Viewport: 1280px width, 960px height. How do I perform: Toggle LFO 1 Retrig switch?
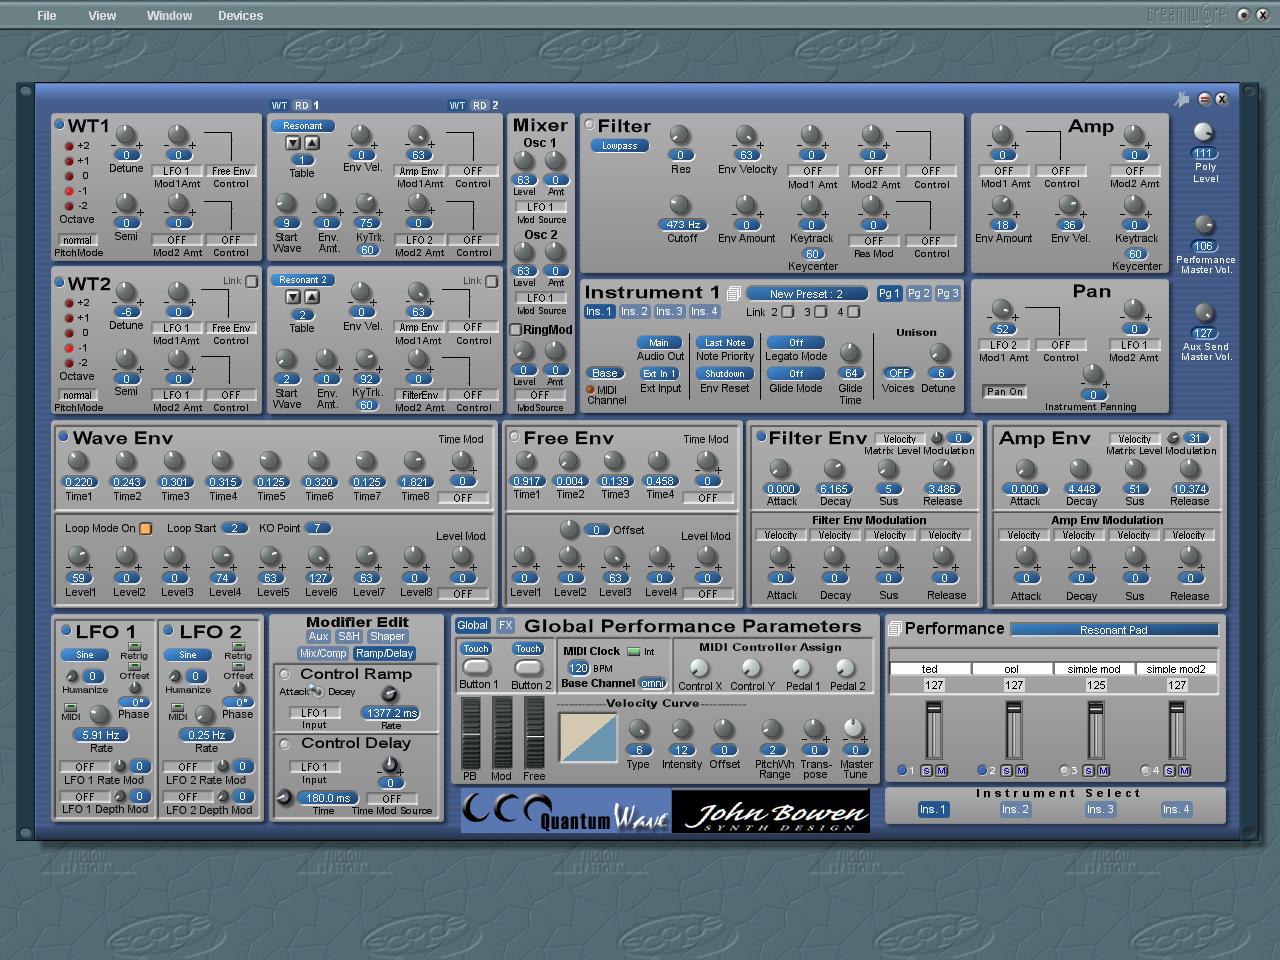(x=134, y=647)
